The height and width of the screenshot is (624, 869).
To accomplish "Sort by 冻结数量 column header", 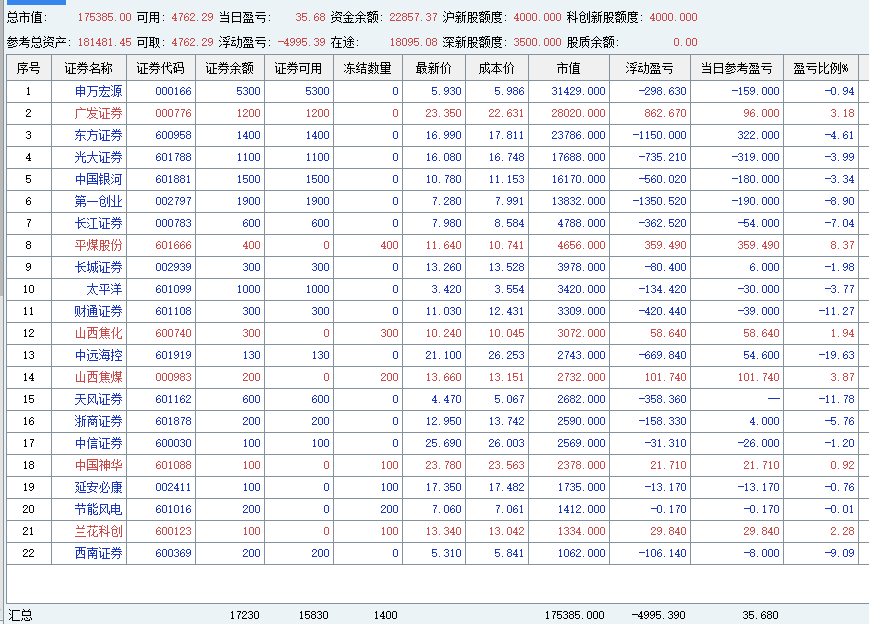I will 368,69.
